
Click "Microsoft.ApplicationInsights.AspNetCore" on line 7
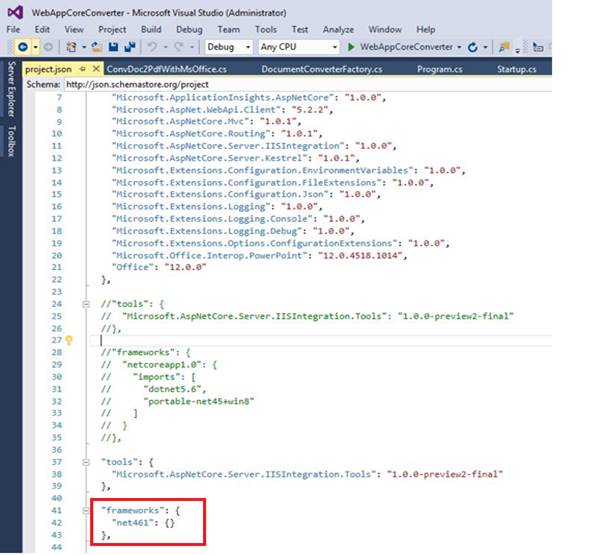pos(223,98)
